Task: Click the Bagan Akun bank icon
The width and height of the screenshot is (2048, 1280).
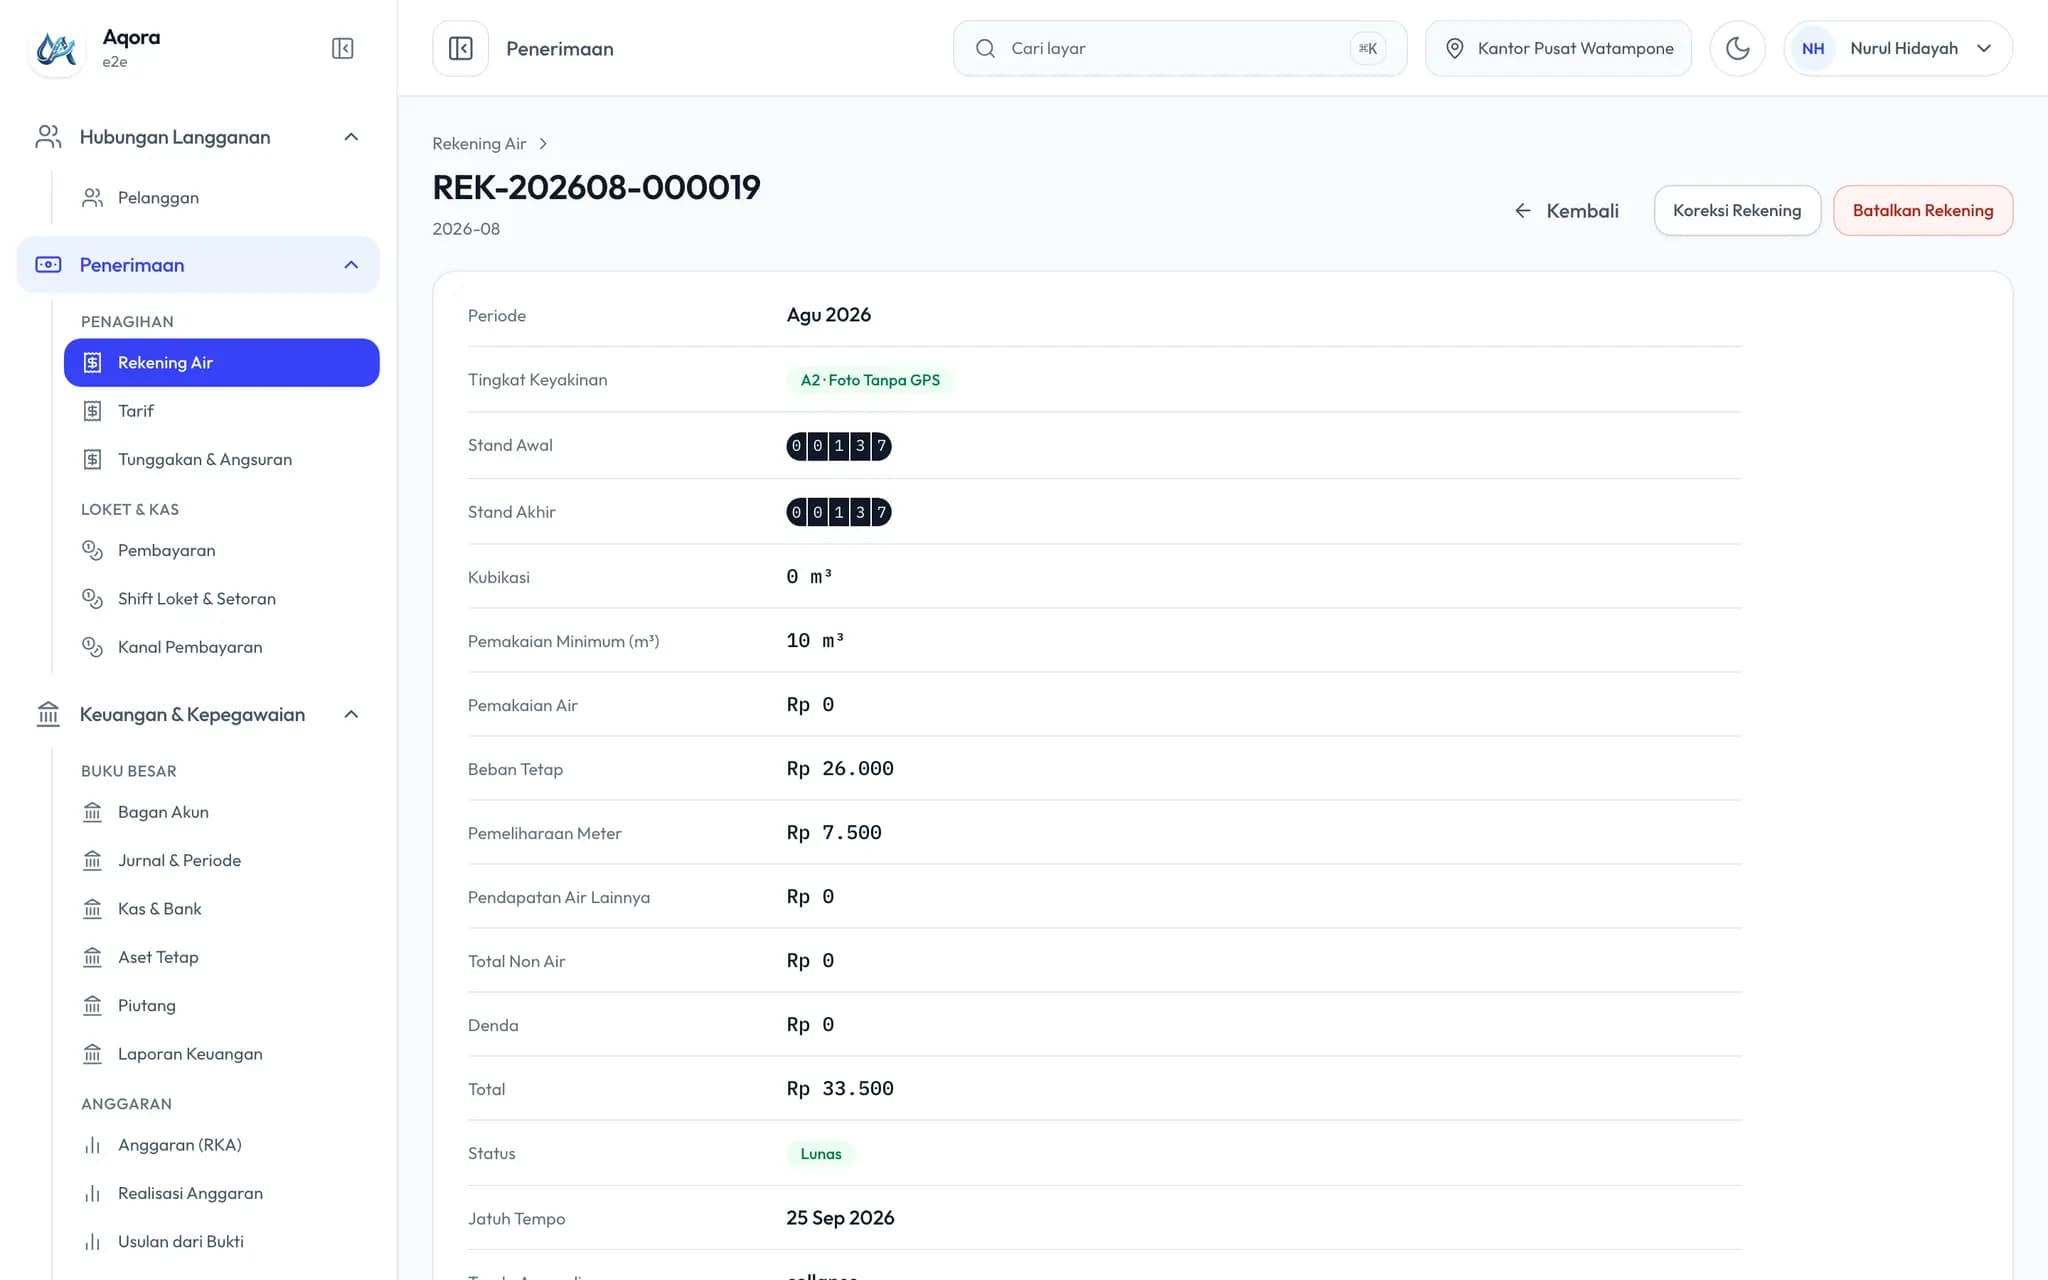Action: [x=92, y=812]
